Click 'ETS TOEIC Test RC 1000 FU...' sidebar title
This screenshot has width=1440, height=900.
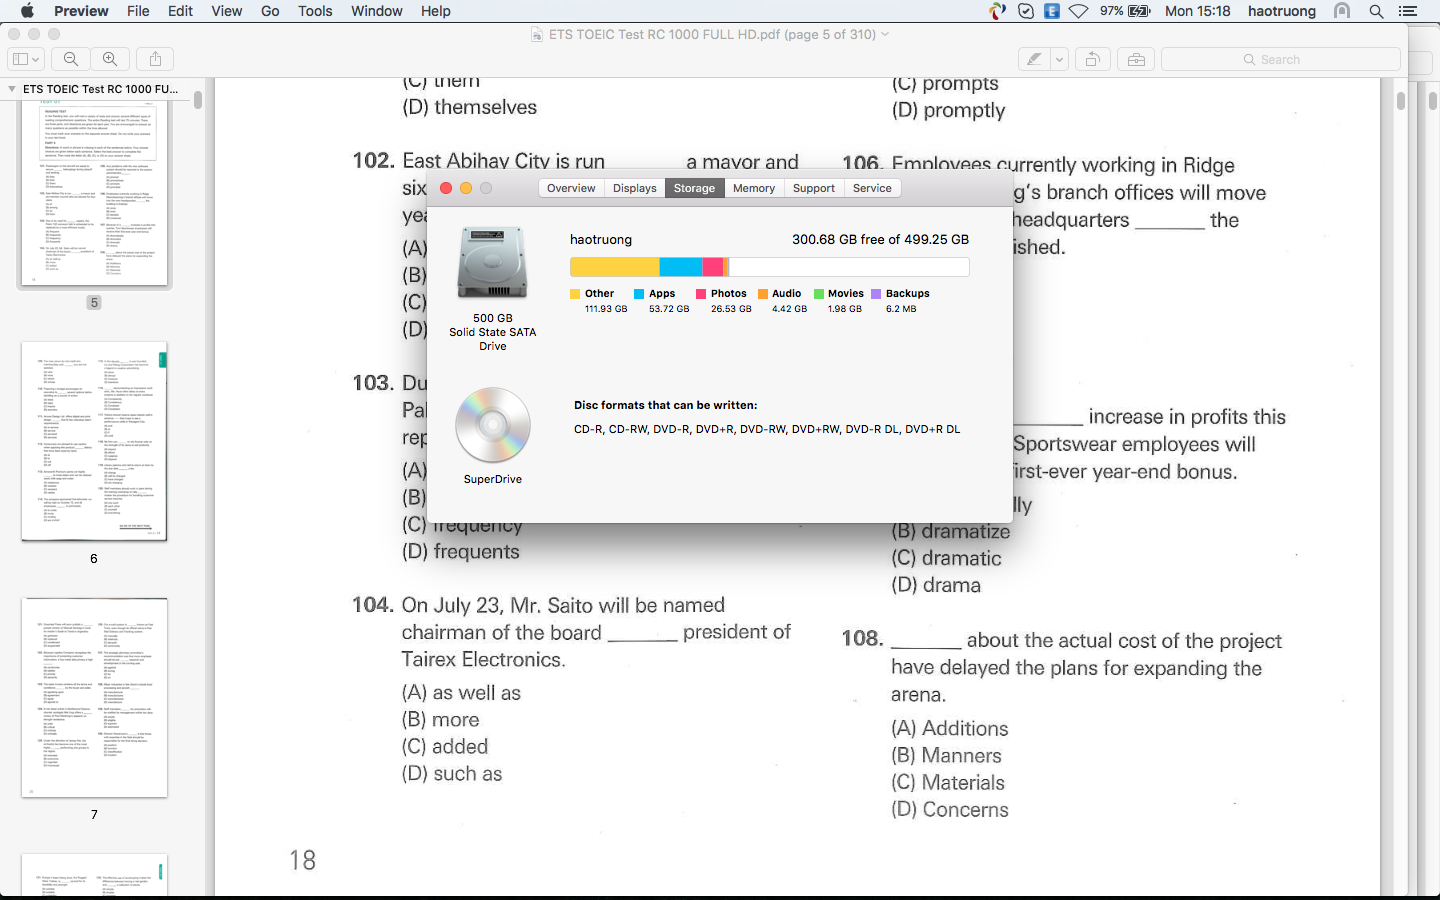(x=100, y=89)
